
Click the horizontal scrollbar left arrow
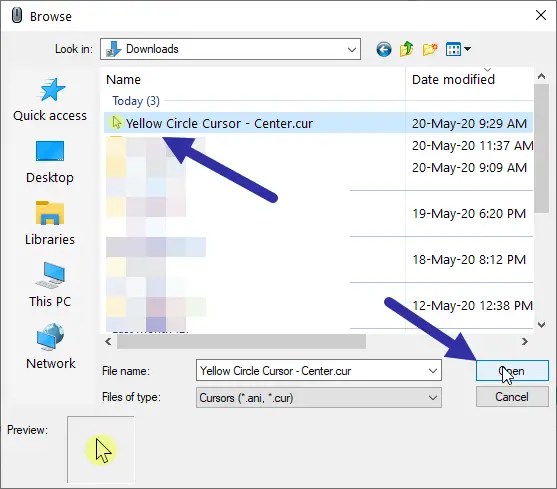pyautogui.click(x=108, y=342)
